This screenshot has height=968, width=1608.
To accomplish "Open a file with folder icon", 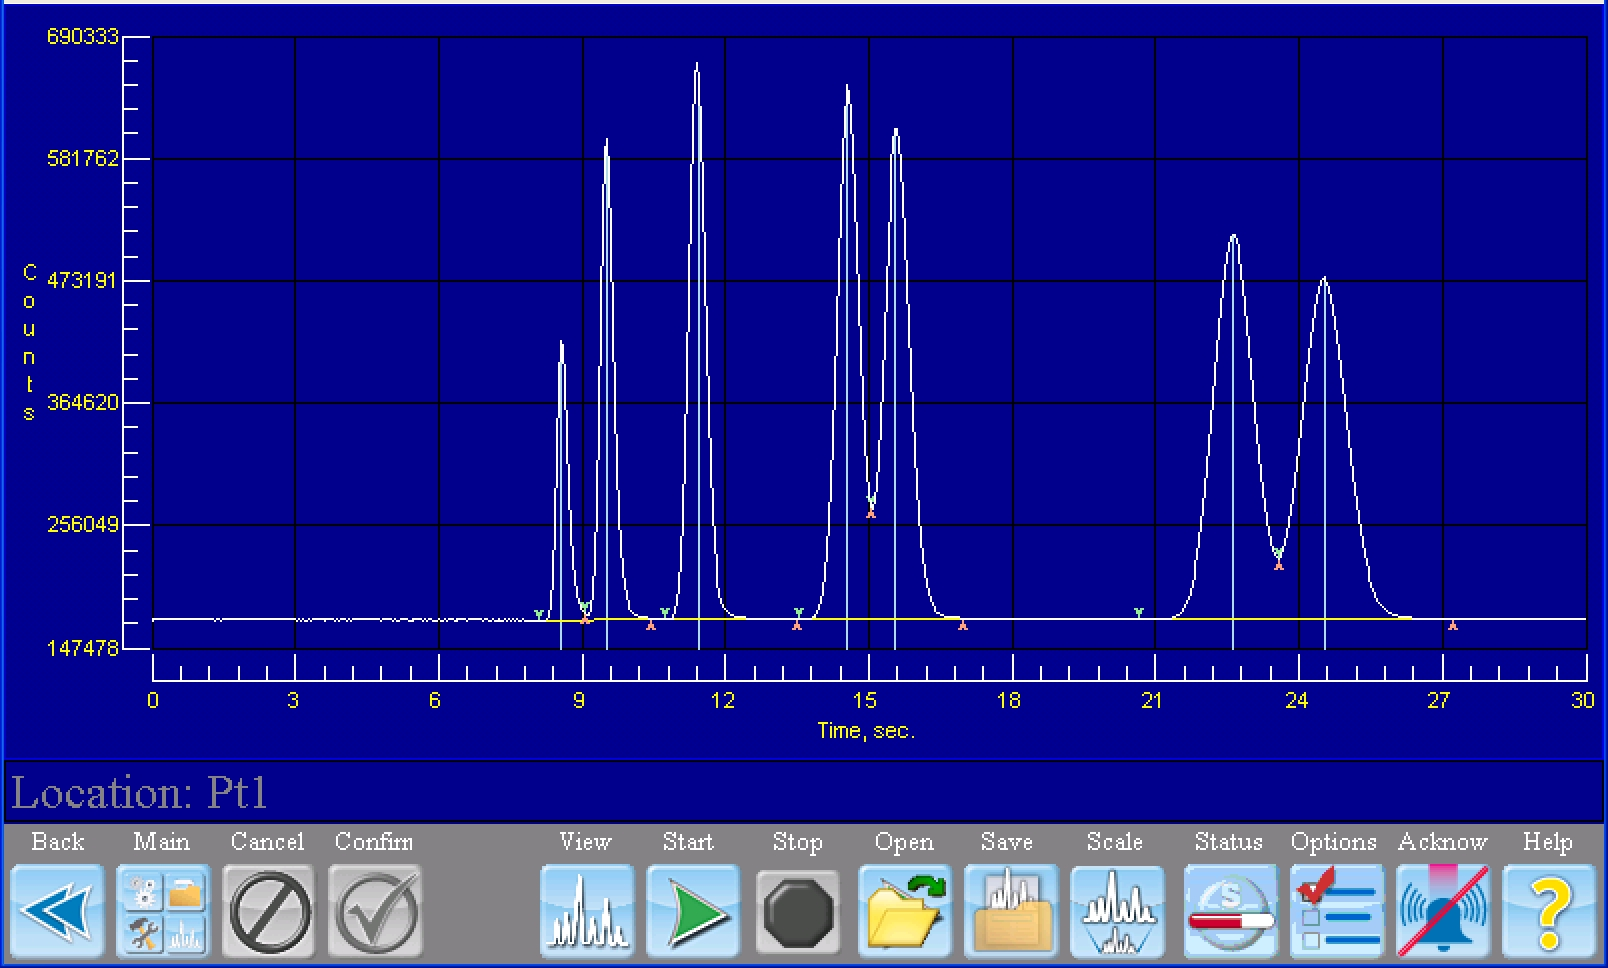I will coord(904,911).
